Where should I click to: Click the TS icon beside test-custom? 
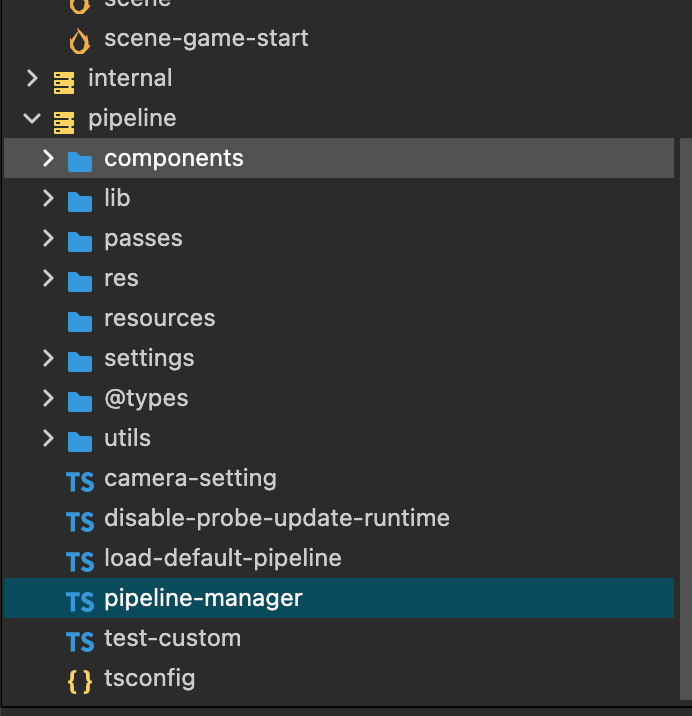[80, 640]
